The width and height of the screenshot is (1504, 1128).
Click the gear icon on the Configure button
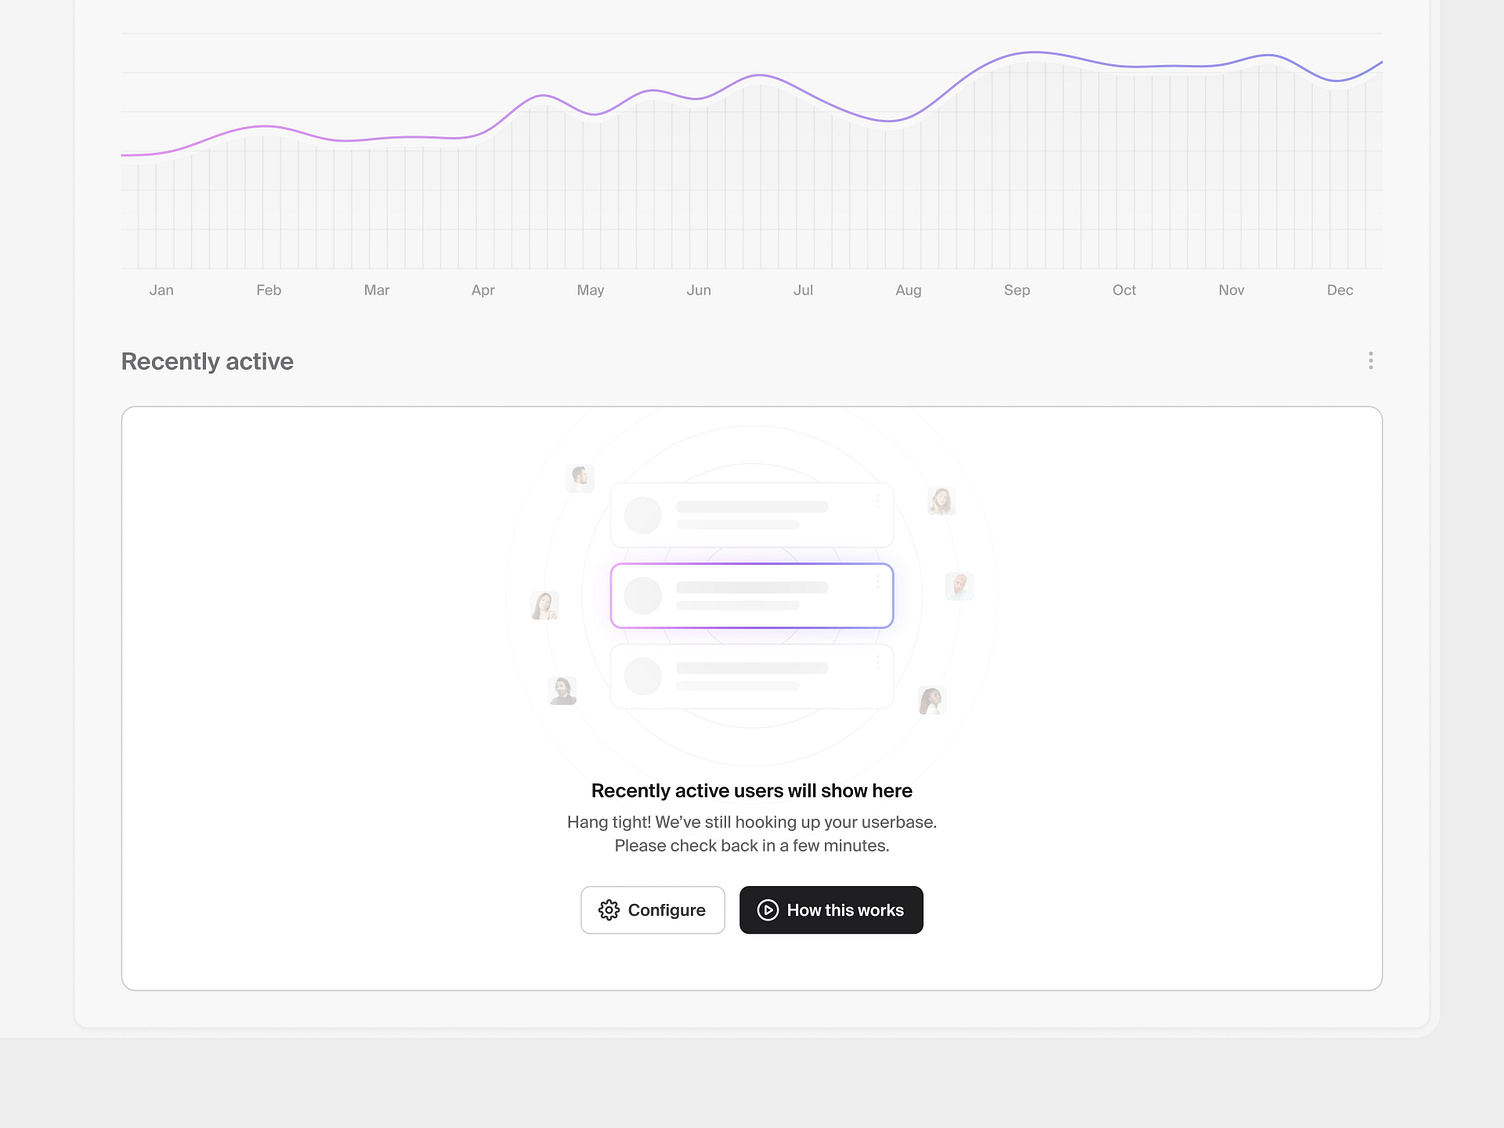[x=609, y=910]
